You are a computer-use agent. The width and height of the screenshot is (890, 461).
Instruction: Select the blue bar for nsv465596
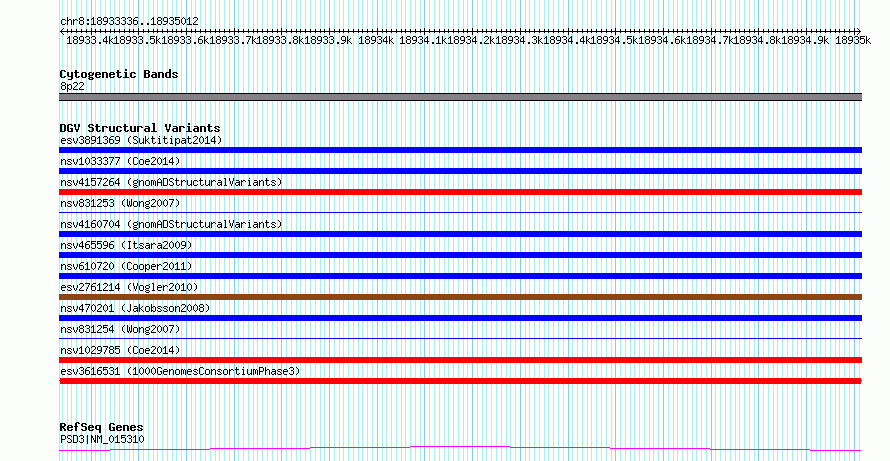pyautogui.click(x=460, y=255)
